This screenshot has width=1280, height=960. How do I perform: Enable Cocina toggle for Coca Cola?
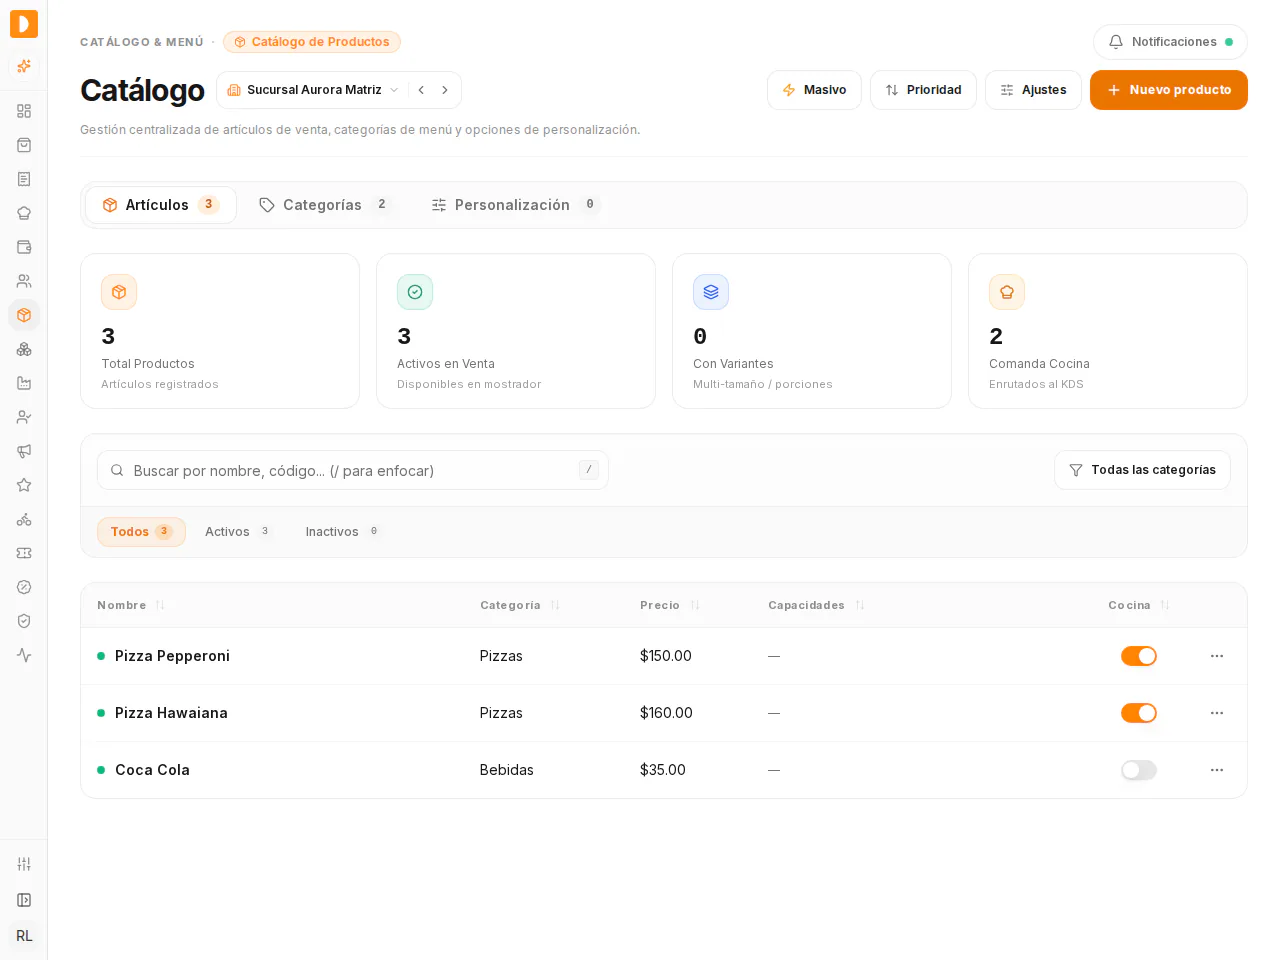(x=1139, y=770)
